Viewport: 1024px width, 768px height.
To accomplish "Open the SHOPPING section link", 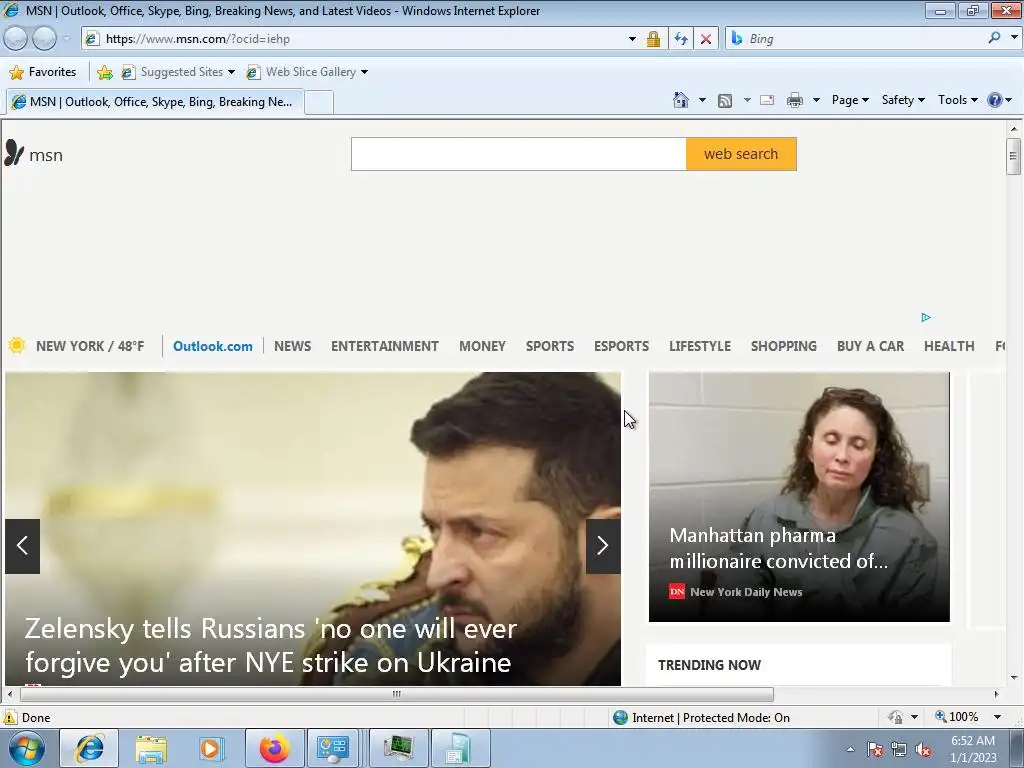I will tap(784, 346).
